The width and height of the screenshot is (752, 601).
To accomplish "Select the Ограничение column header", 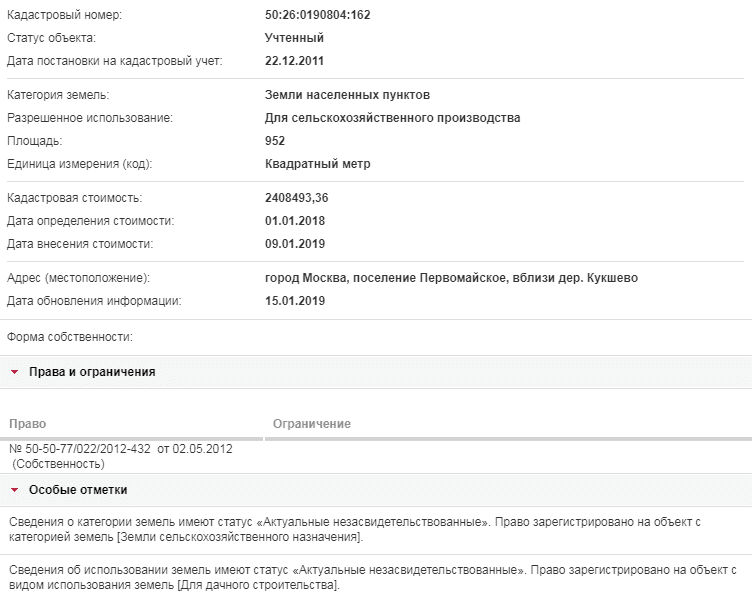I will click(x=312, y=424).
